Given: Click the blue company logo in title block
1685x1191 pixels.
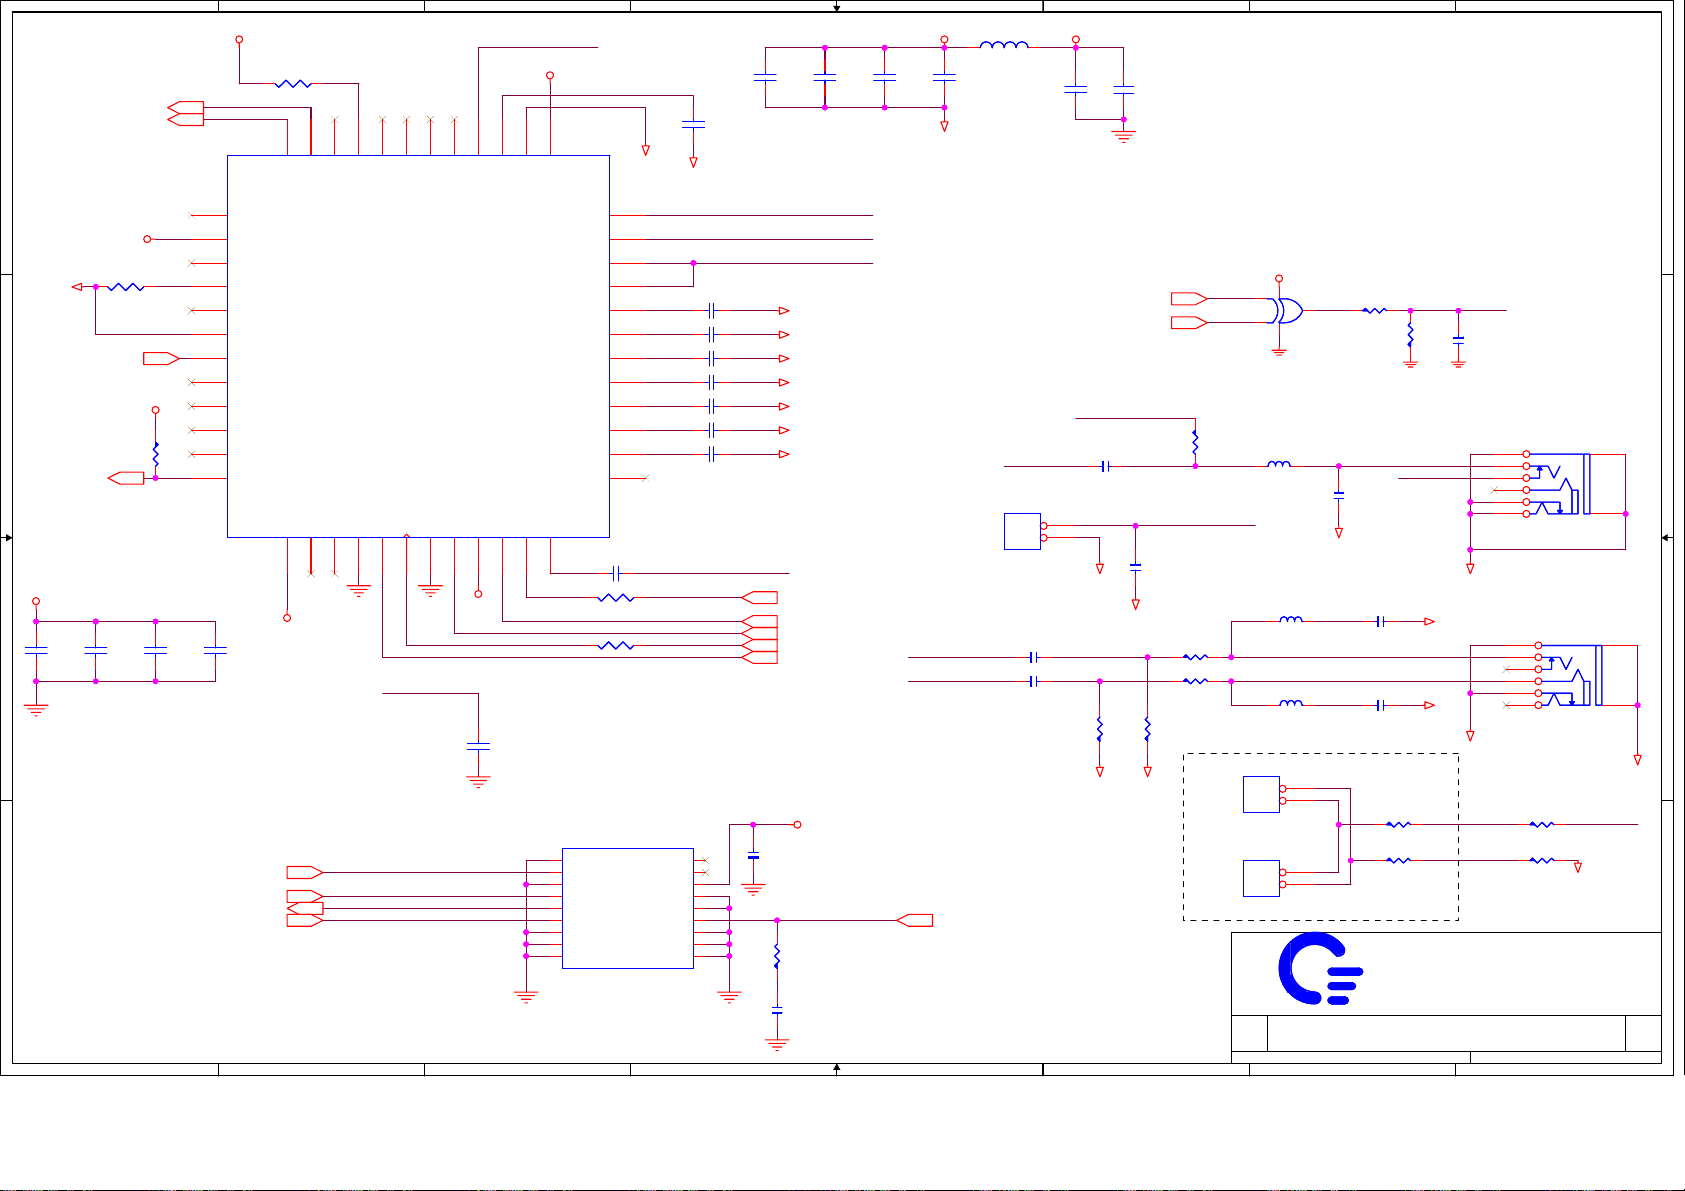Looking at the screenshot, I should coord(1320,968).
